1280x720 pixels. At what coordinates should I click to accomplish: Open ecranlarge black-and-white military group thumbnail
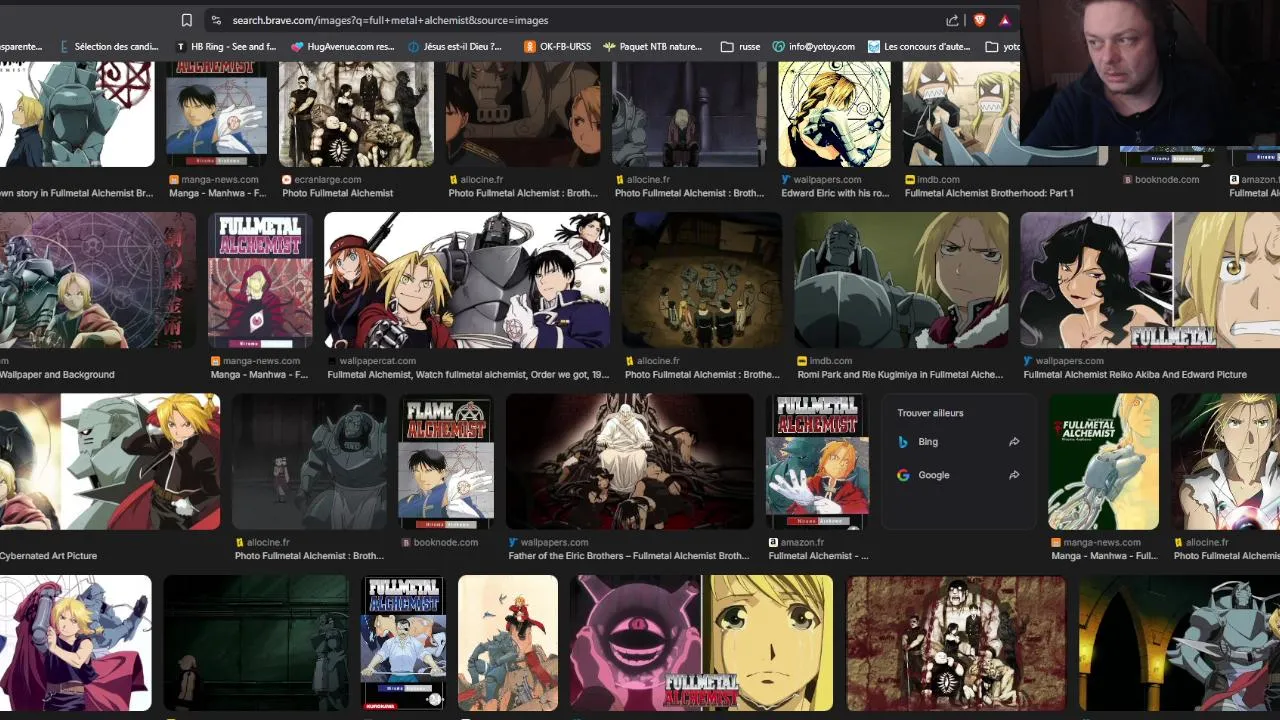(x=356, y=114)
